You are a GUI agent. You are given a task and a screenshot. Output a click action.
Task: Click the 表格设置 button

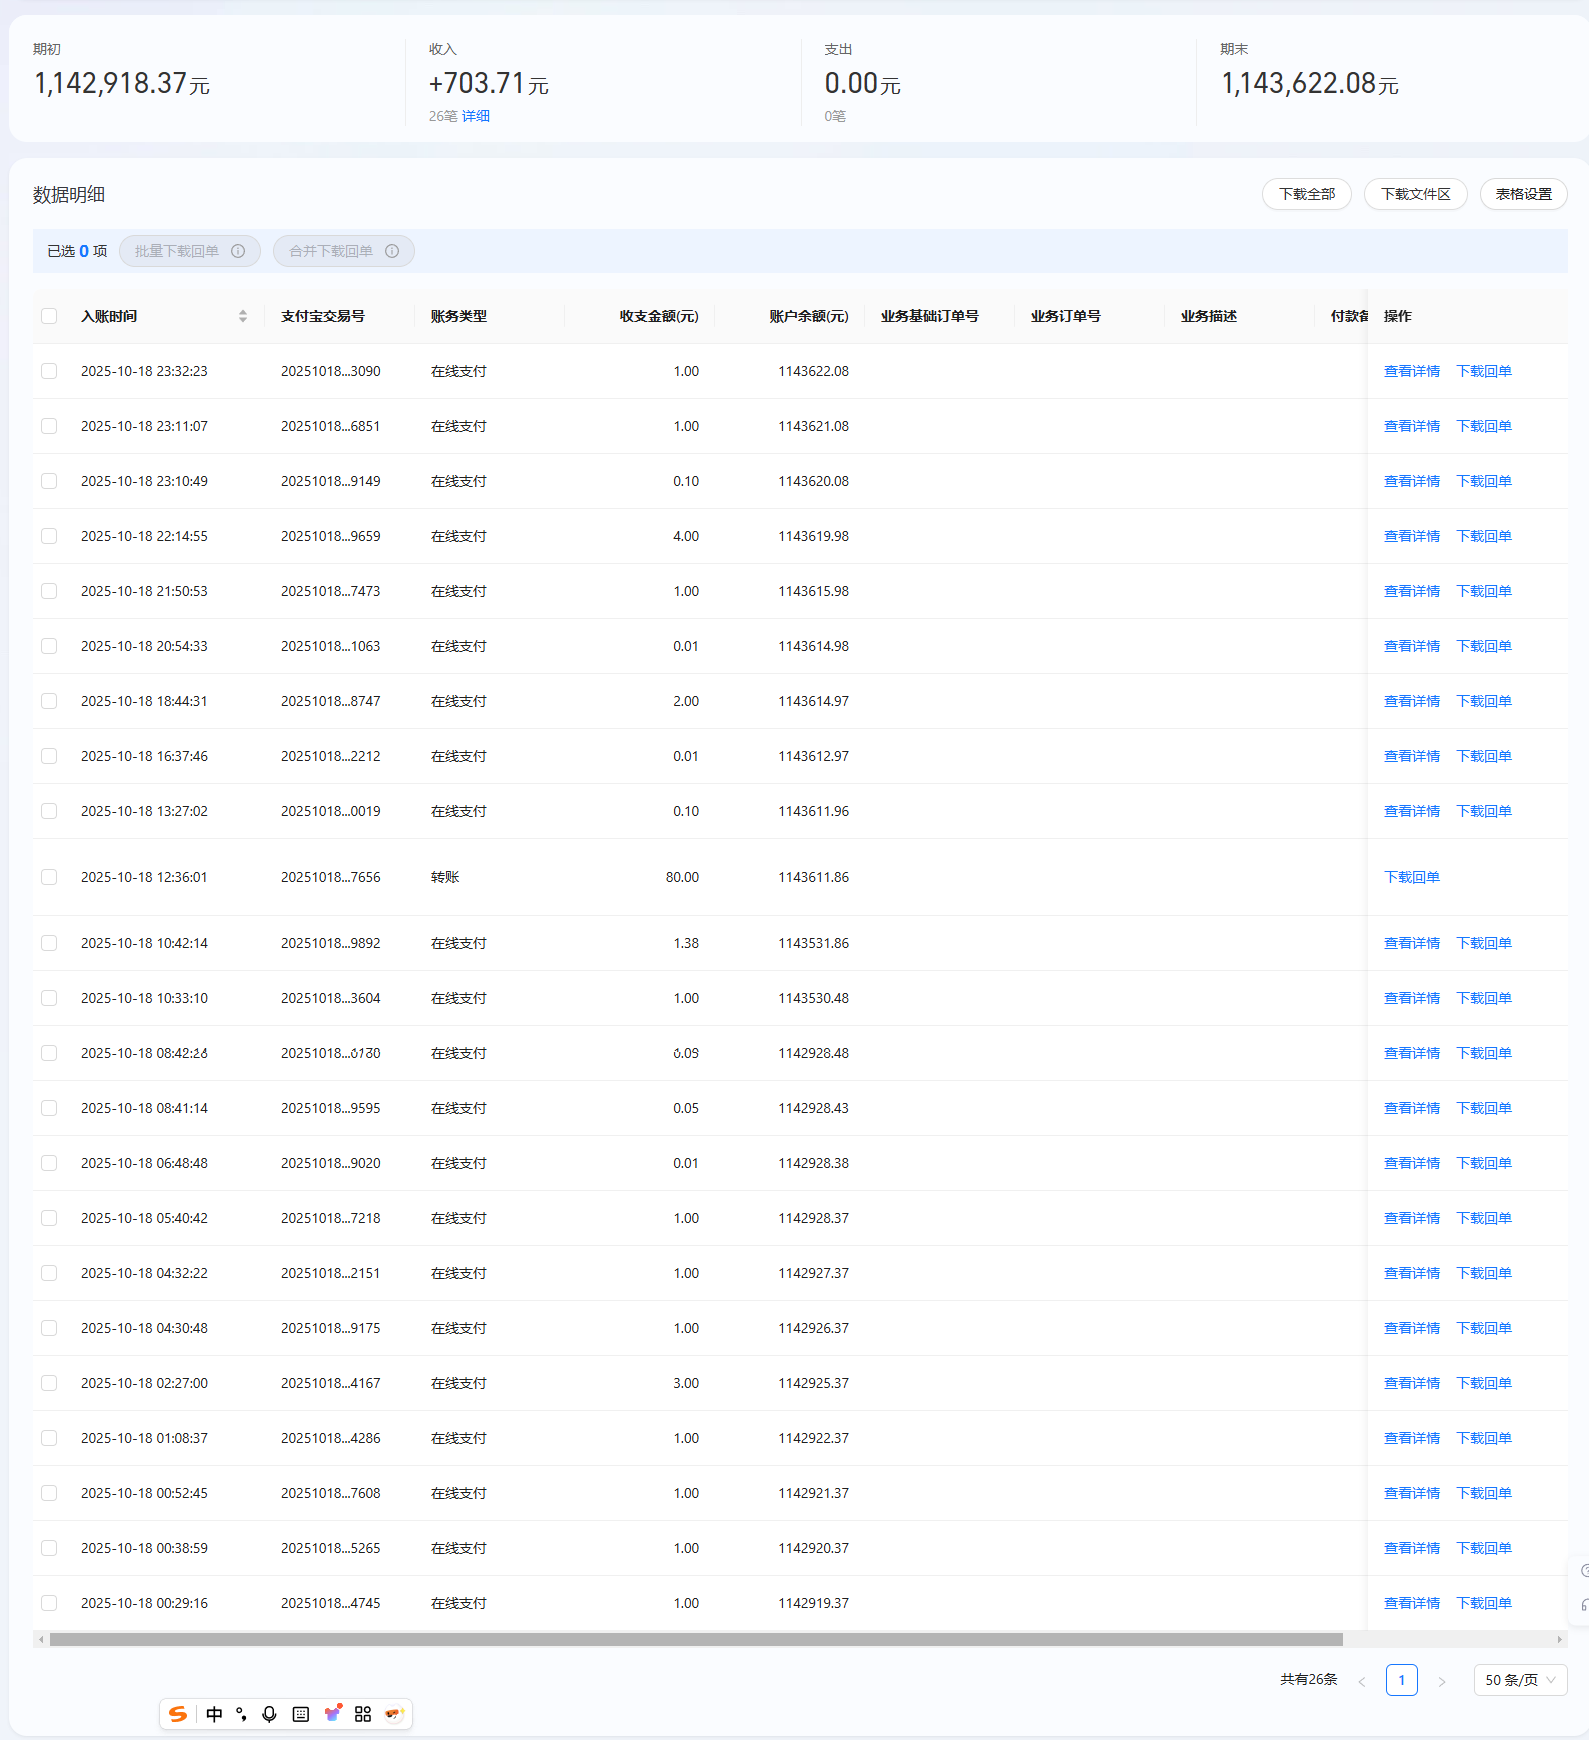(1523, 194)
